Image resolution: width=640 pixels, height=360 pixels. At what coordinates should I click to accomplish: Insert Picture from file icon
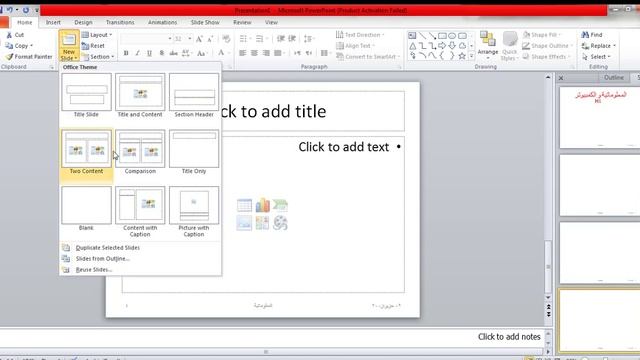point(244,223)
